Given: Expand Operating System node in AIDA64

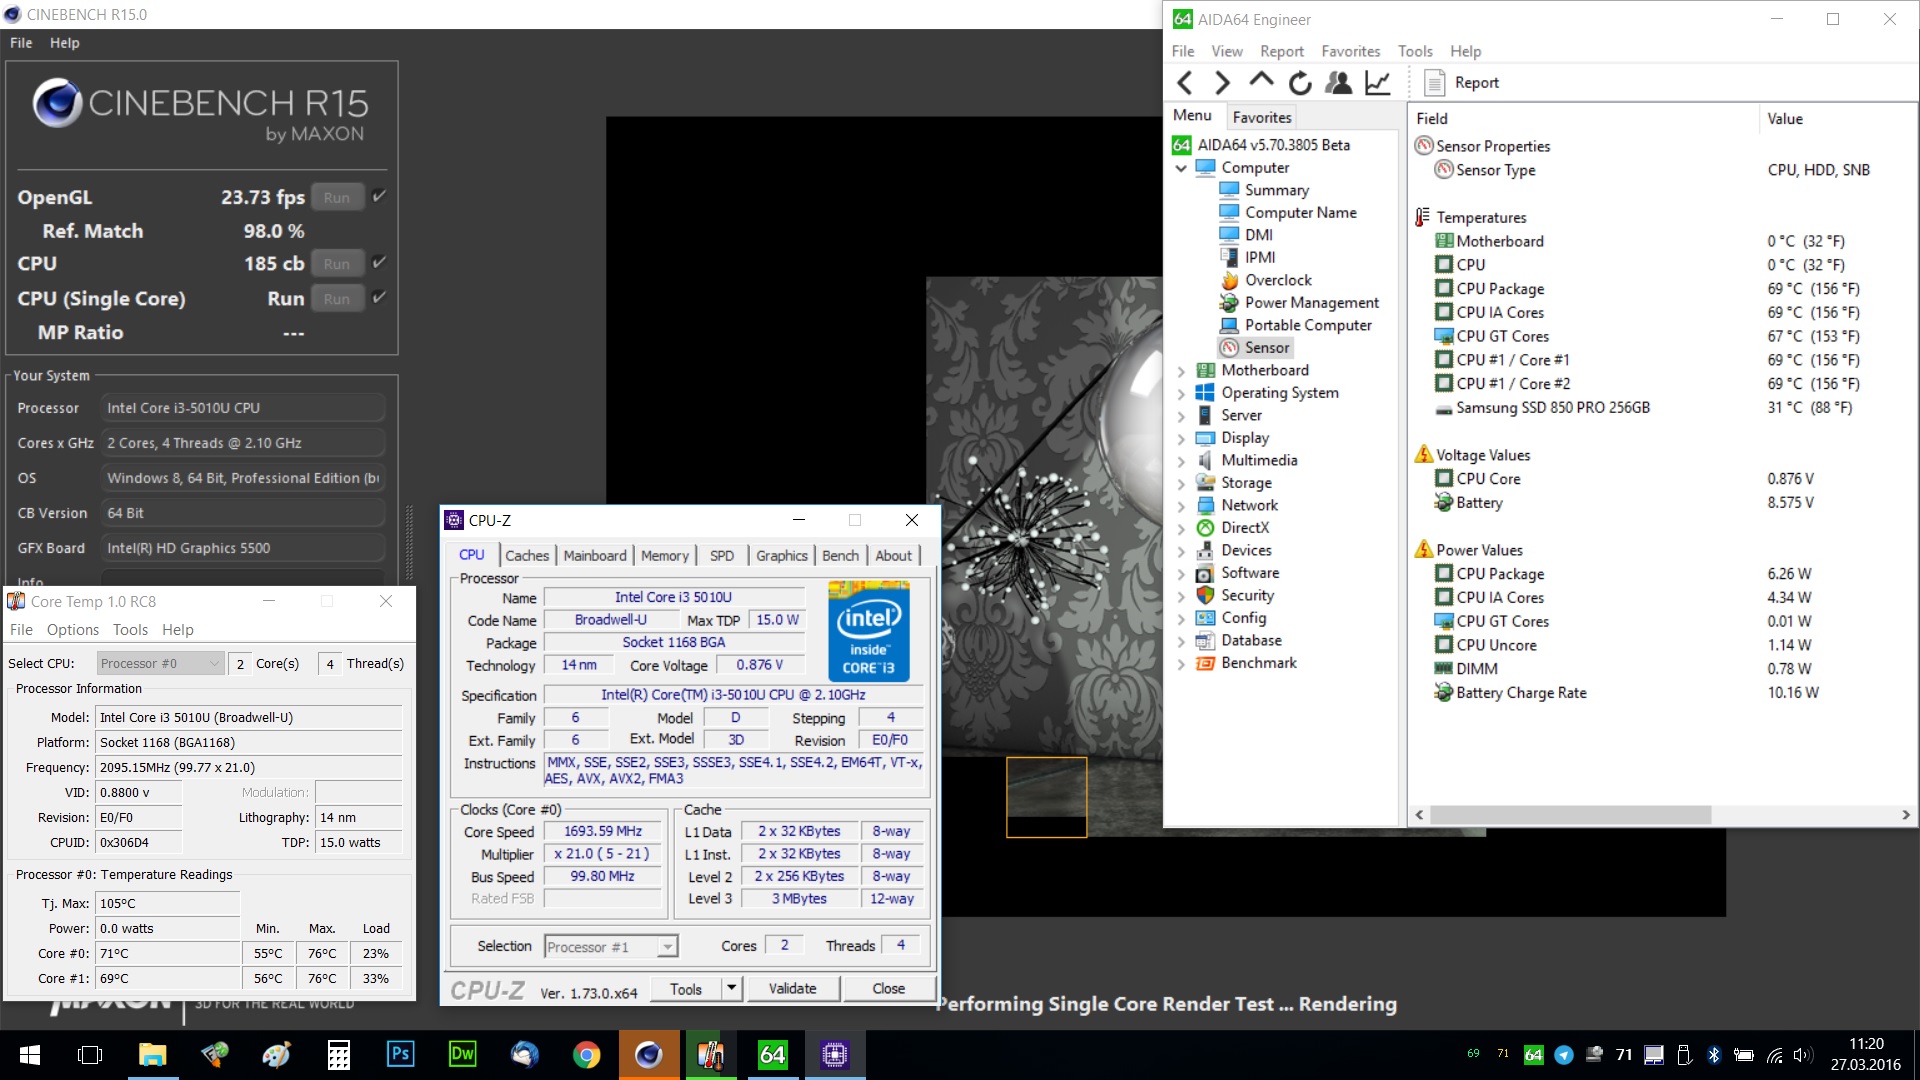Looking at the screenshot, I should [x=1181, y=393].
